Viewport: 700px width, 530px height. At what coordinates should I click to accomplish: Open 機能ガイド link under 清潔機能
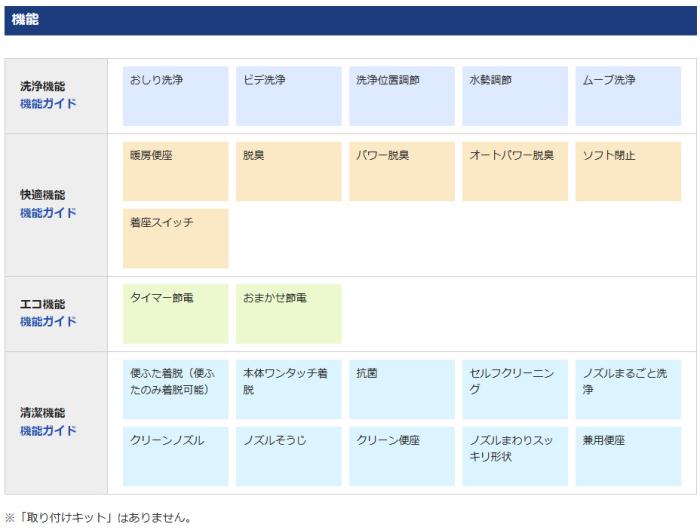coord(48,431)
